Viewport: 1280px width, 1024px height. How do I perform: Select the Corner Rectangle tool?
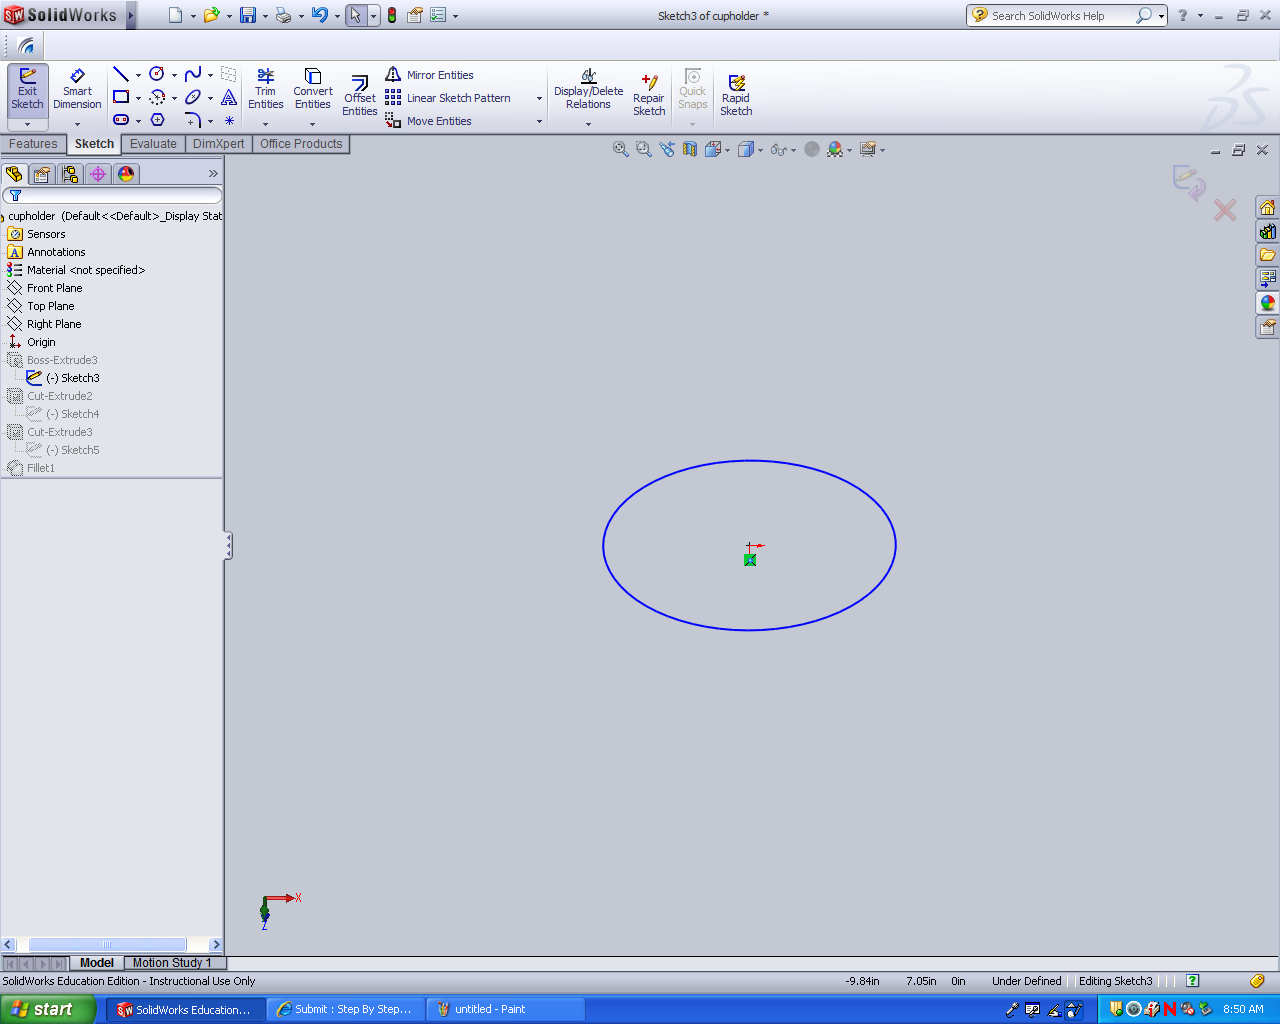pyautogui.click(x=121, y=97)
